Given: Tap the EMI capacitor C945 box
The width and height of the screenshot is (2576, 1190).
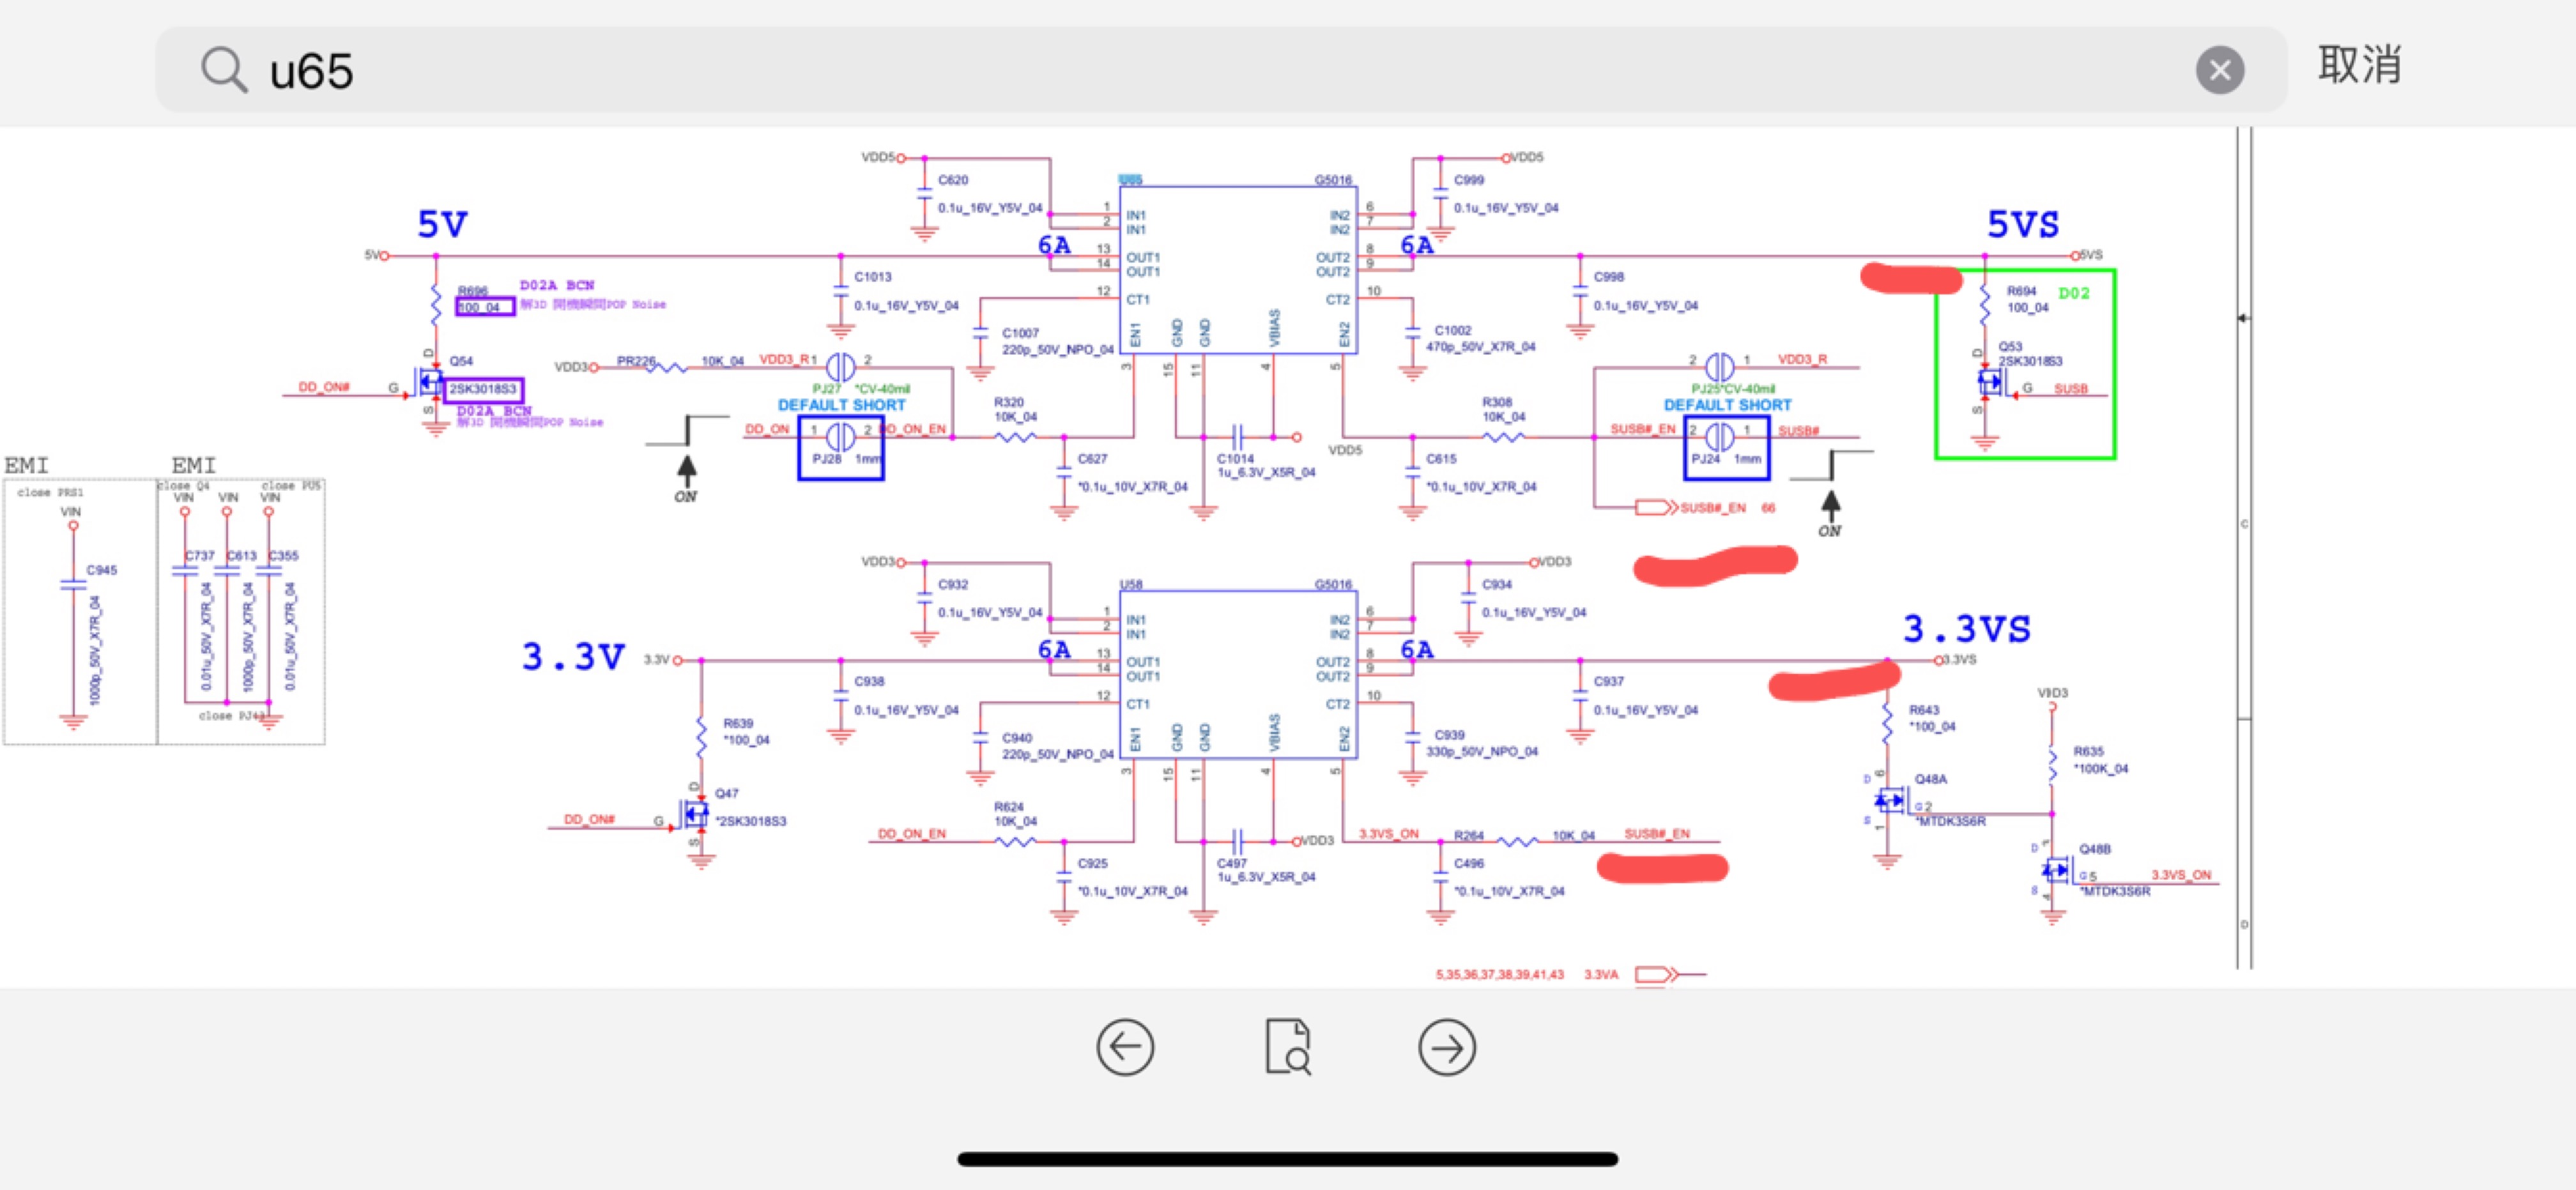Looking at the screenshot, I should tap(79, 612).
